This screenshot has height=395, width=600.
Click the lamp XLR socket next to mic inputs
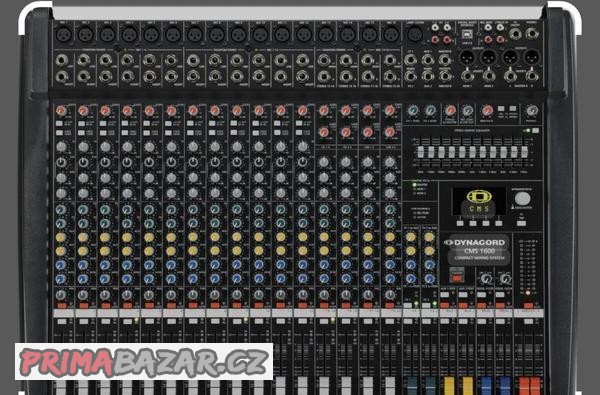point(415,34)
